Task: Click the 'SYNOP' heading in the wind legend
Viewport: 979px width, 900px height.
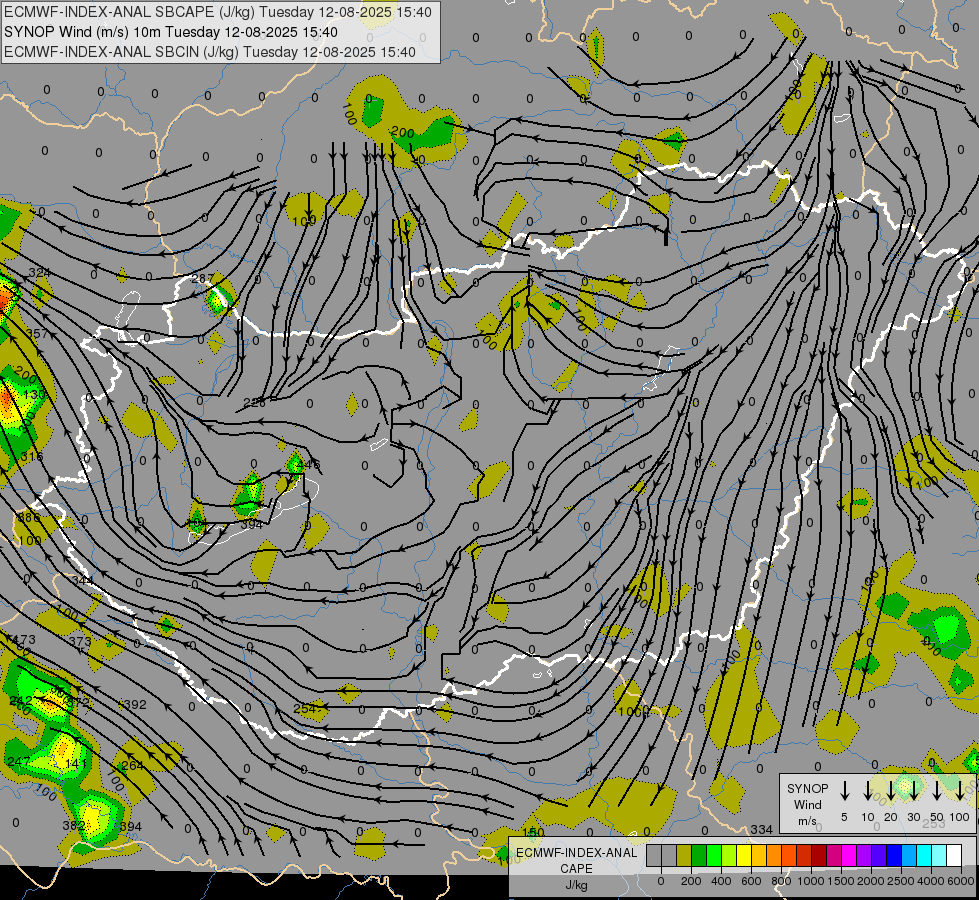Action: coord(807,789)
